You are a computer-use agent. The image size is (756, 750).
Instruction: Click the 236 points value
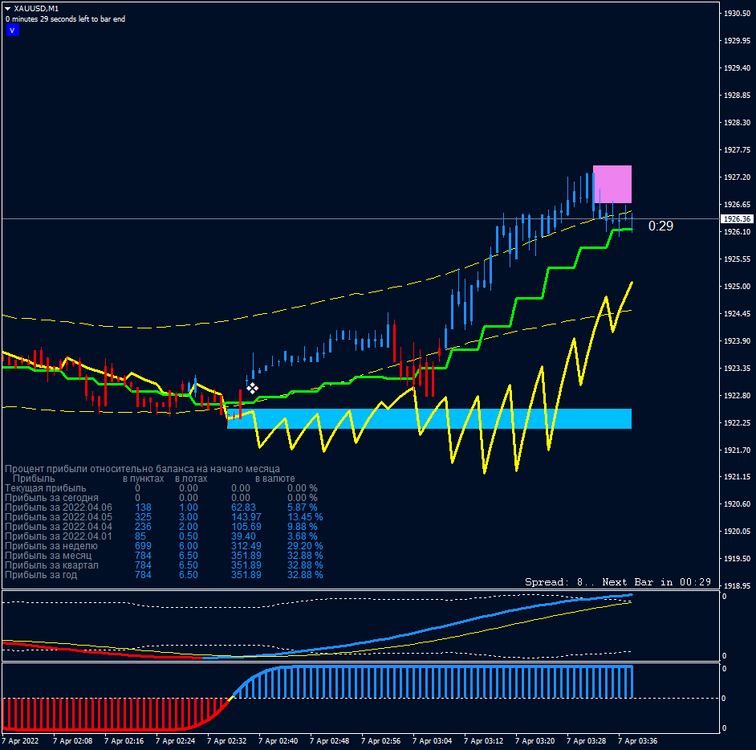pos(143,527)
